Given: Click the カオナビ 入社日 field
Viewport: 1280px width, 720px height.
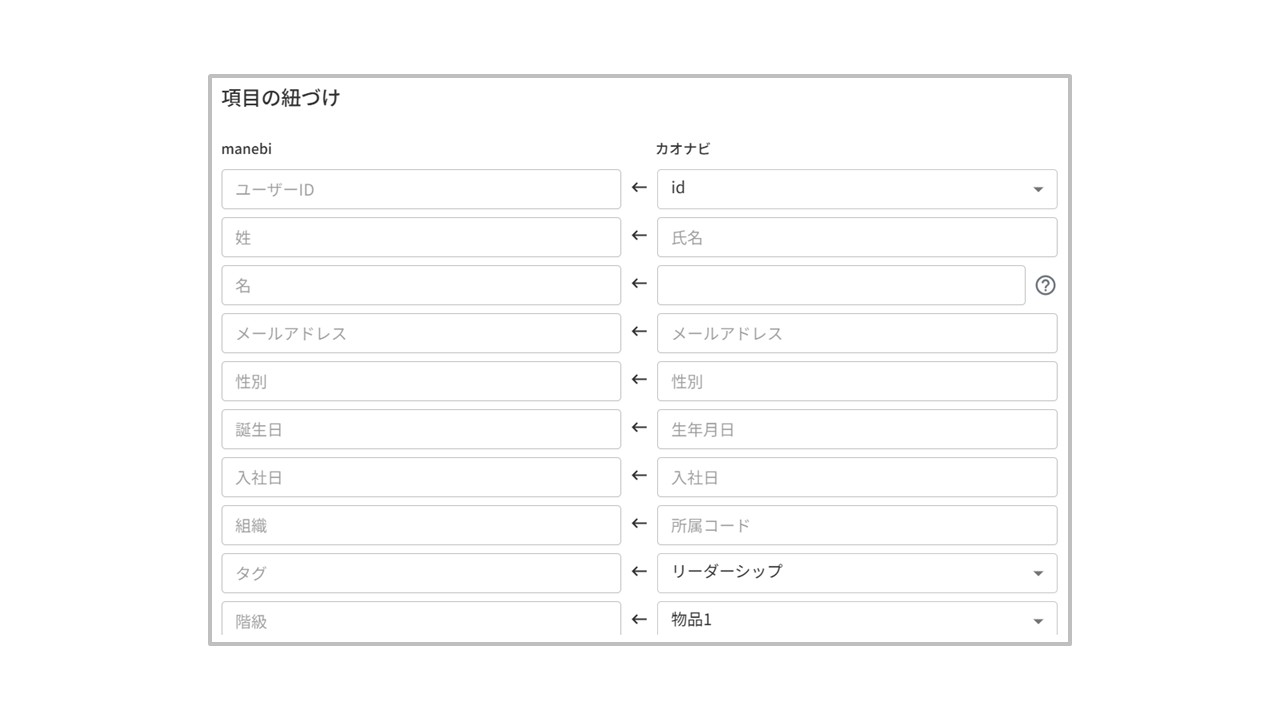Looking at the screenshot, I should pyautogui.click(x=857, y=477).
